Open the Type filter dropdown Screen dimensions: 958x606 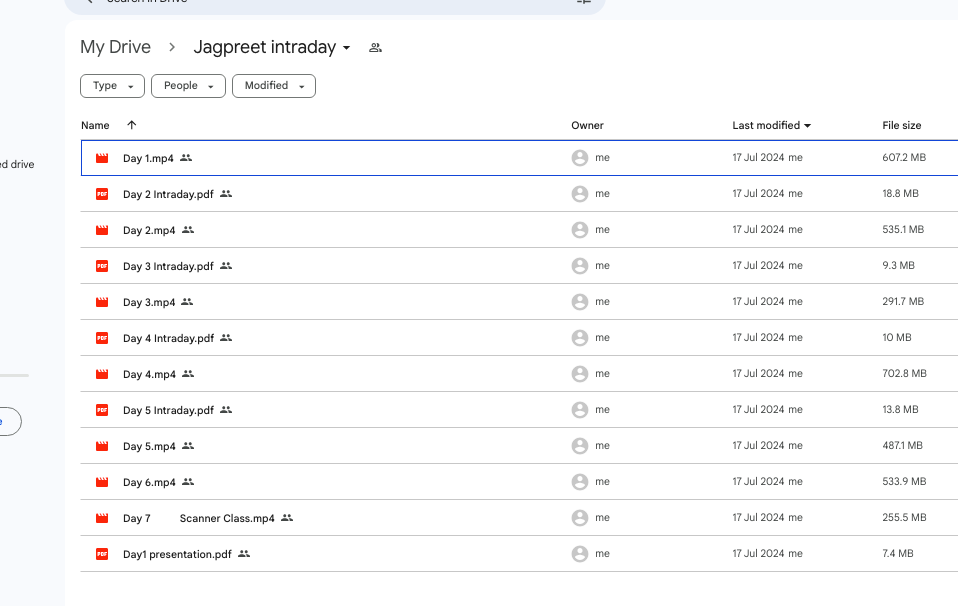pos(112,86)
